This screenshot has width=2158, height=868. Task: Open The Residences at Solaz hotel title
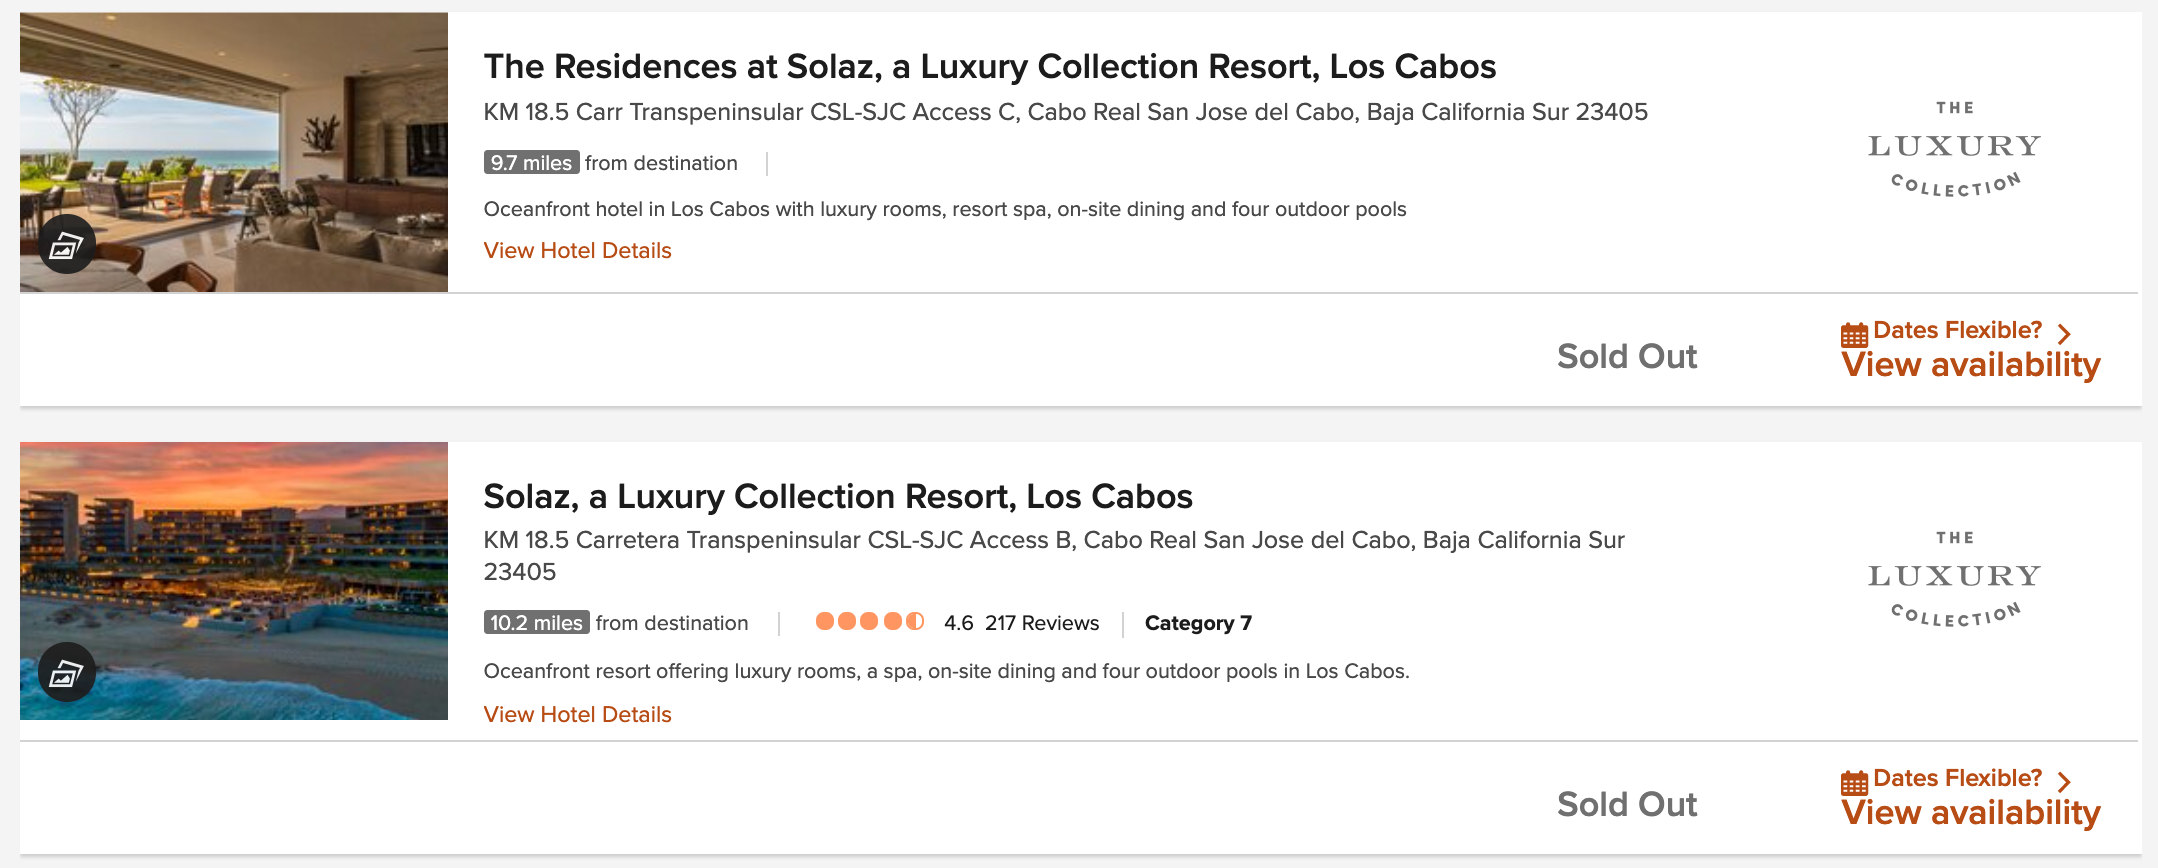click(989, 67)
